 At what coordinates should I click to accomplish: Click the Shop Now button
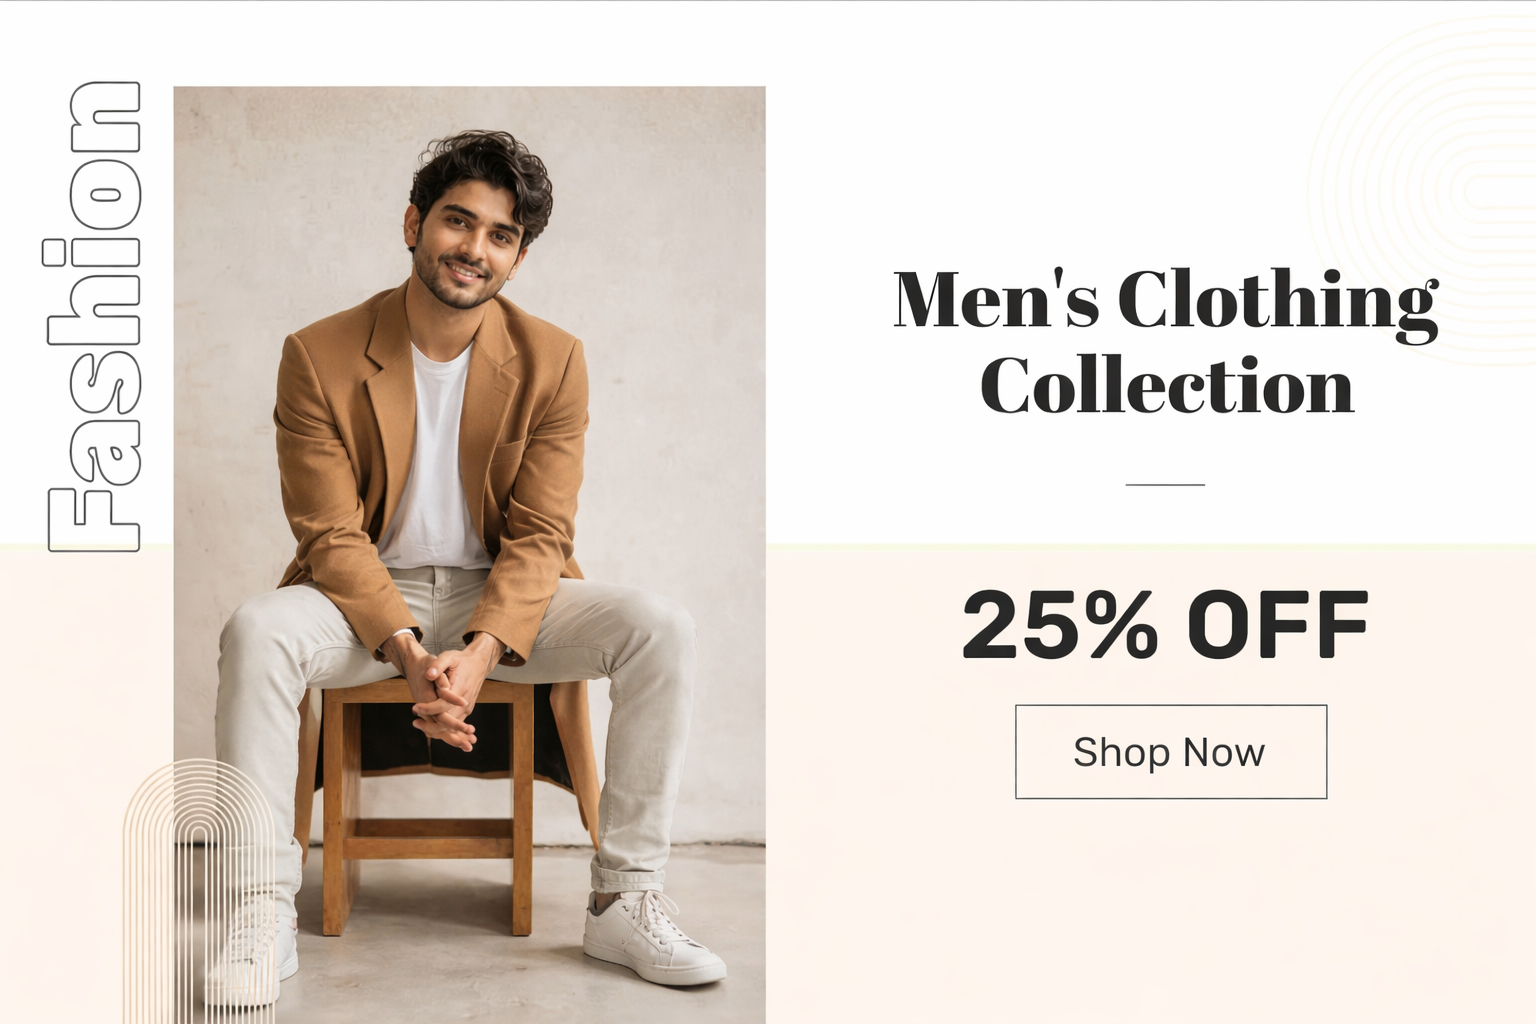pos(1171,752)
